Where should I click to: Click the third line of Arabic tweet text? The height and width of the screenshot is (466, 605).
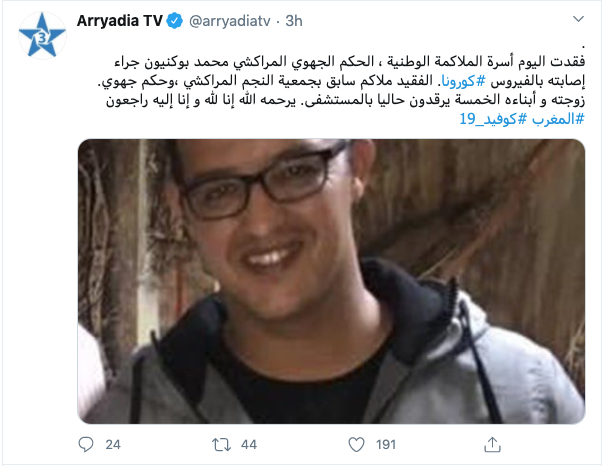click(346, 100)
